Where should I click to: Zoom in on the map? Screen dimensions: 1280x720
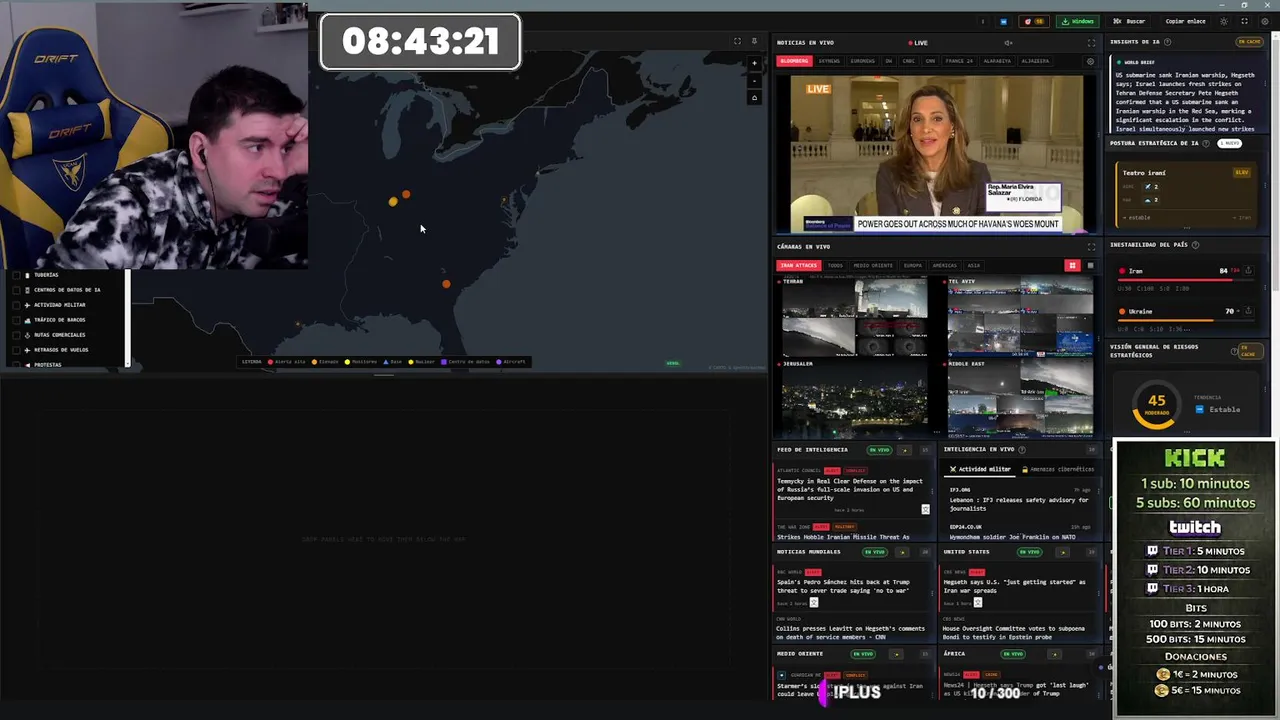click(x=755, y=63)
